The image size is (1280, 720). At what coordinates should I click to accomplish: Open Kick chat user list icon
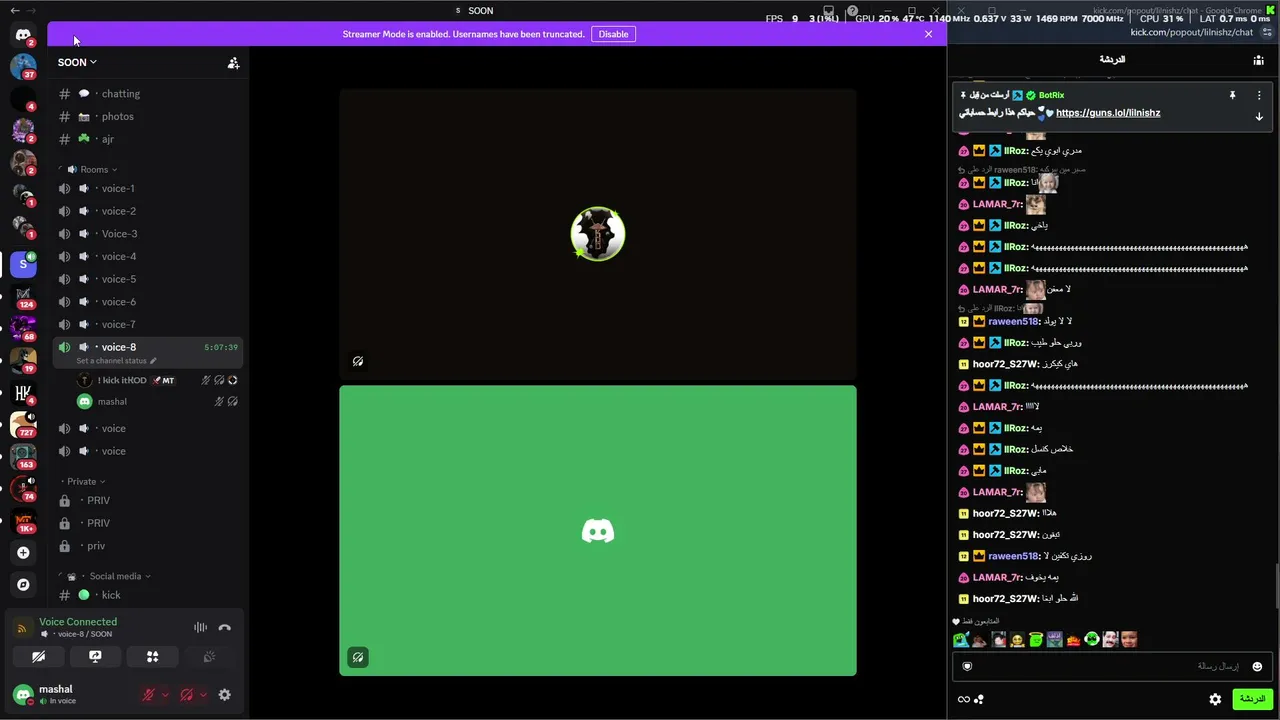(1258, 60)
